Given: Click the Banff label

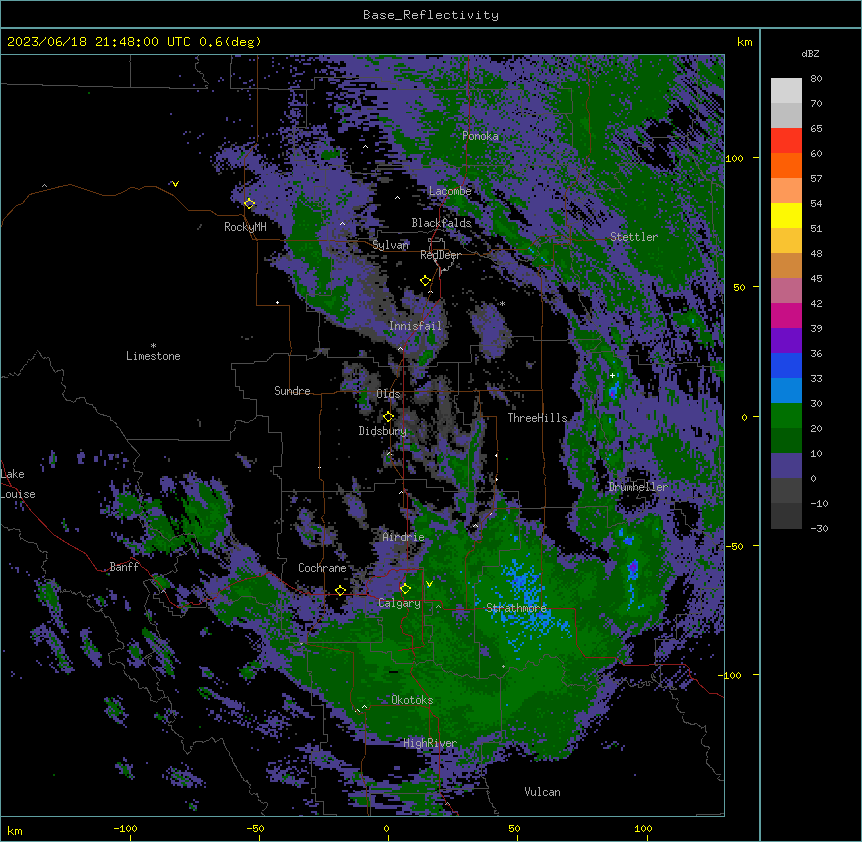Looking at the screenshot, I should tap(124, 567).
